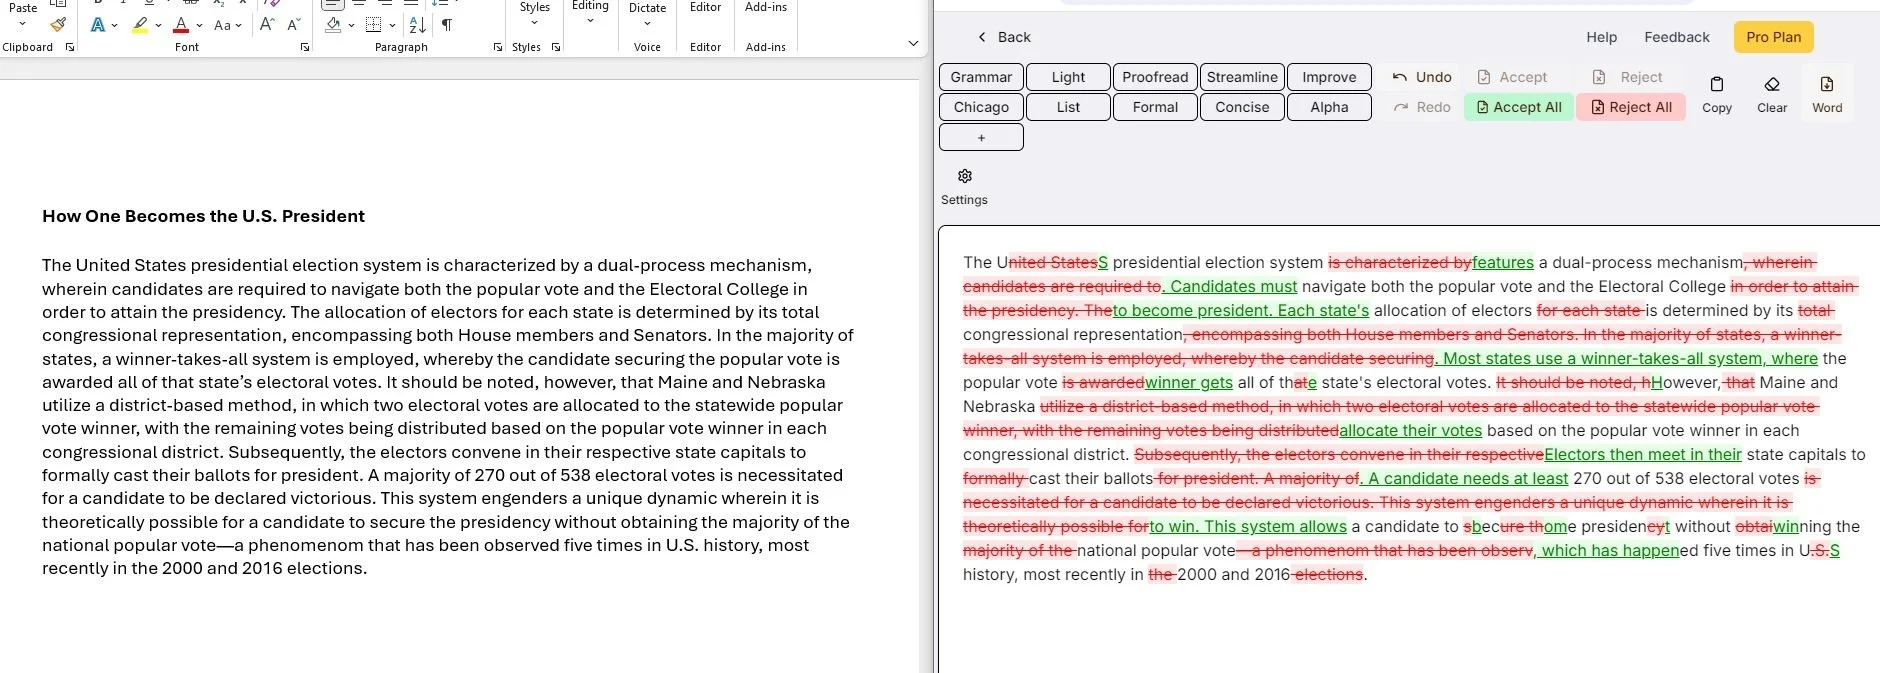The width and height of the screenshot is (1880, 673).
Task: Select the Light editing mode
Action: (1068, 77)
